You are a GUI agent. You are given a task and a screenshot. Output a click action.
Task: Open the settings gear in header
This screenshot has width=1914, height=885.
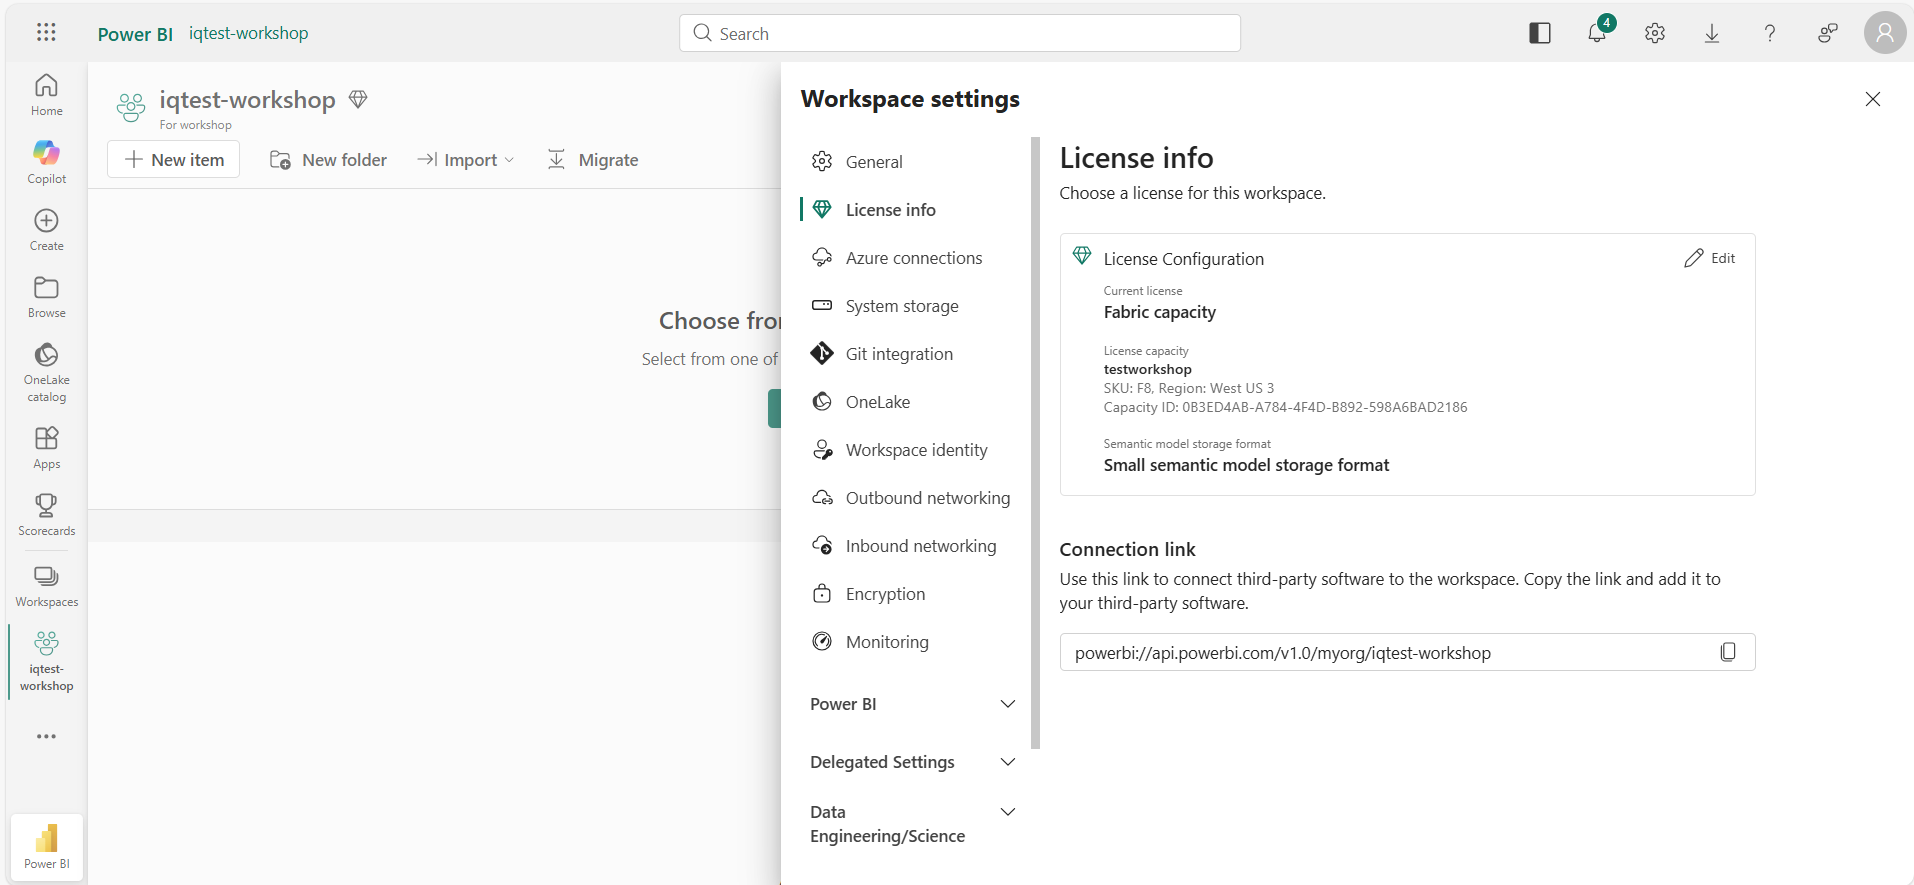(x=1655, y=33)
